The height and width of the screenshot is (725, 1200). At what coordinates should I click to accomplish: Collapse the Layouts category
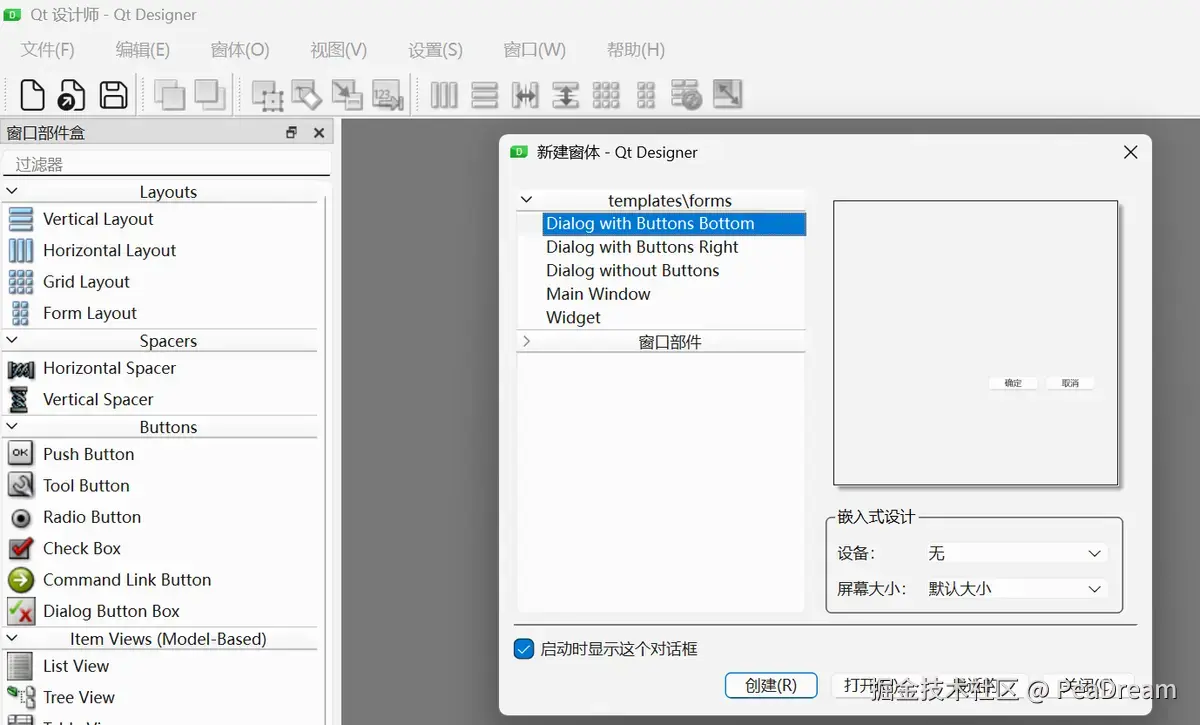pyautogui.click(x=12, y=191)
